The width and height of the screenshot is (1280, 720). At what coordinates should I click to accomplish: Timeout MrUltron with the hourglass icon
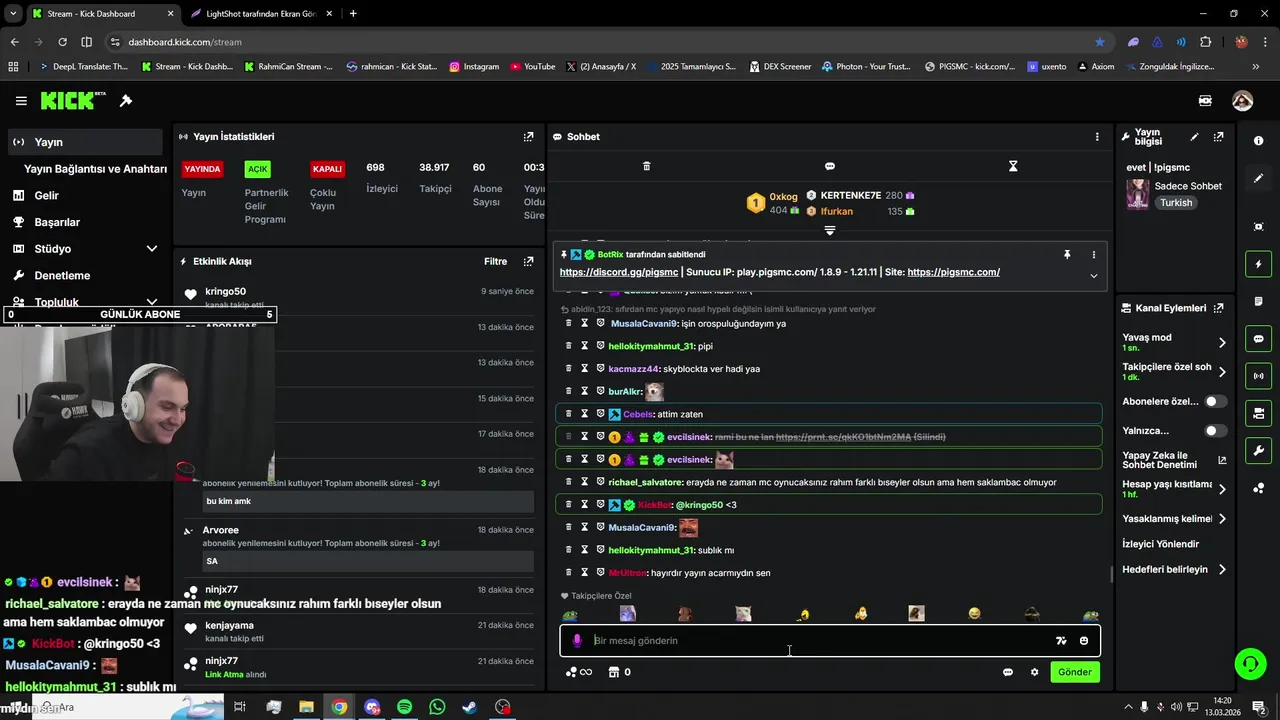pos(585,572)
